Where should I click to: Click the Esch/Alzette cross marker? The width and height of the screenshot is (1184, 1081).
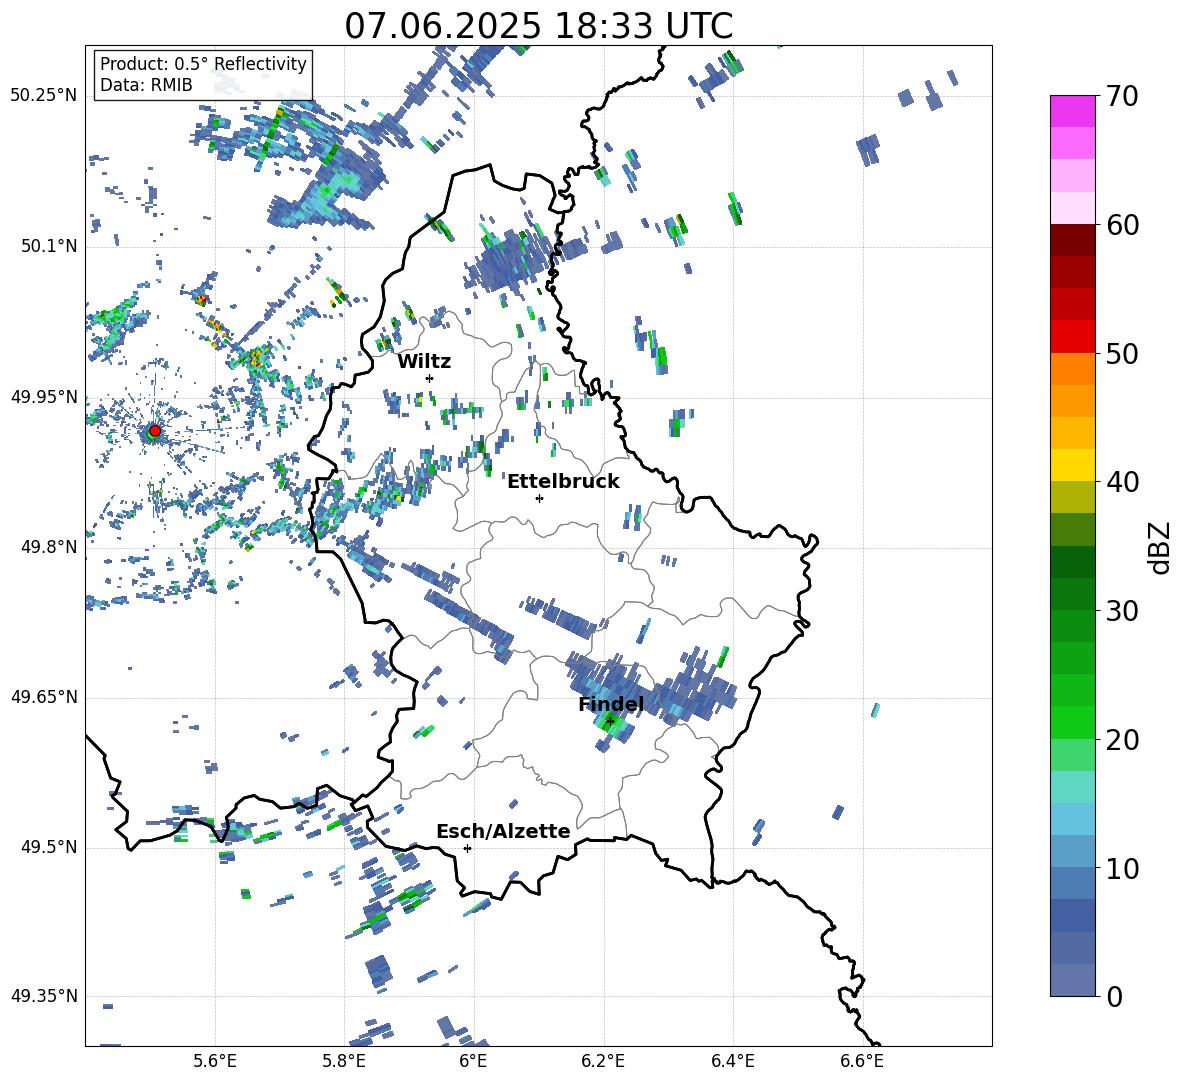467,848
